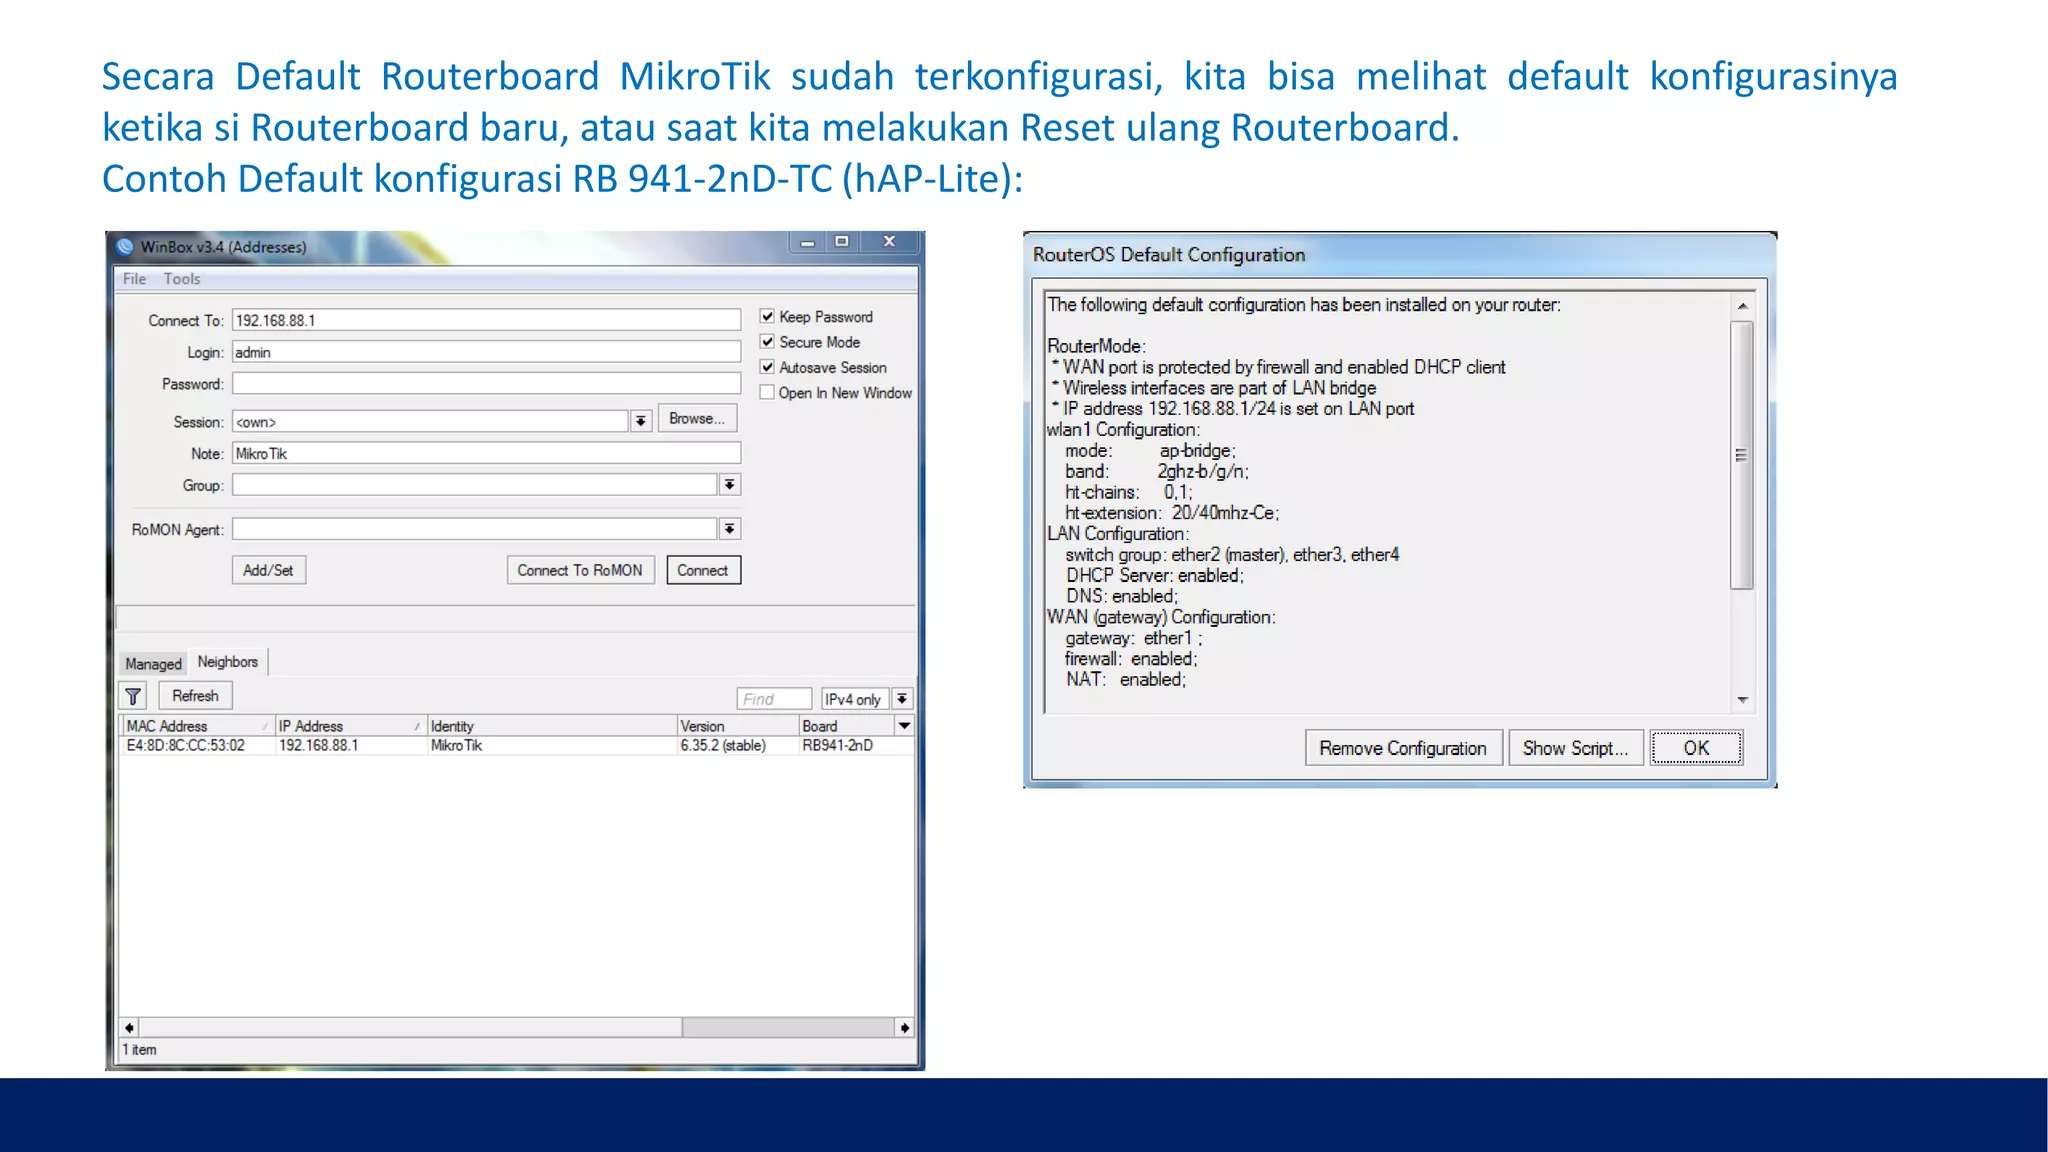Enable Open In New Window checkbox
This screenshot has width=2048, height=1152.
pos(767,392)
